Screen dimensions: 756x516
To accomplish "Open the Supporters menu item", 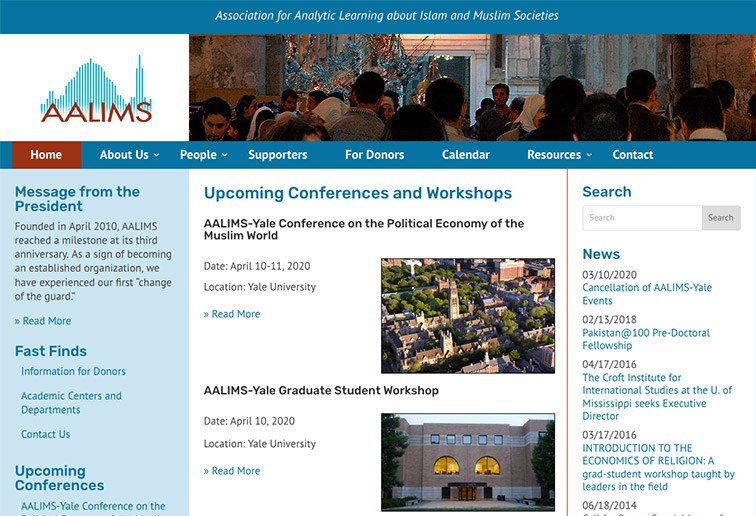I will [278, 155].
